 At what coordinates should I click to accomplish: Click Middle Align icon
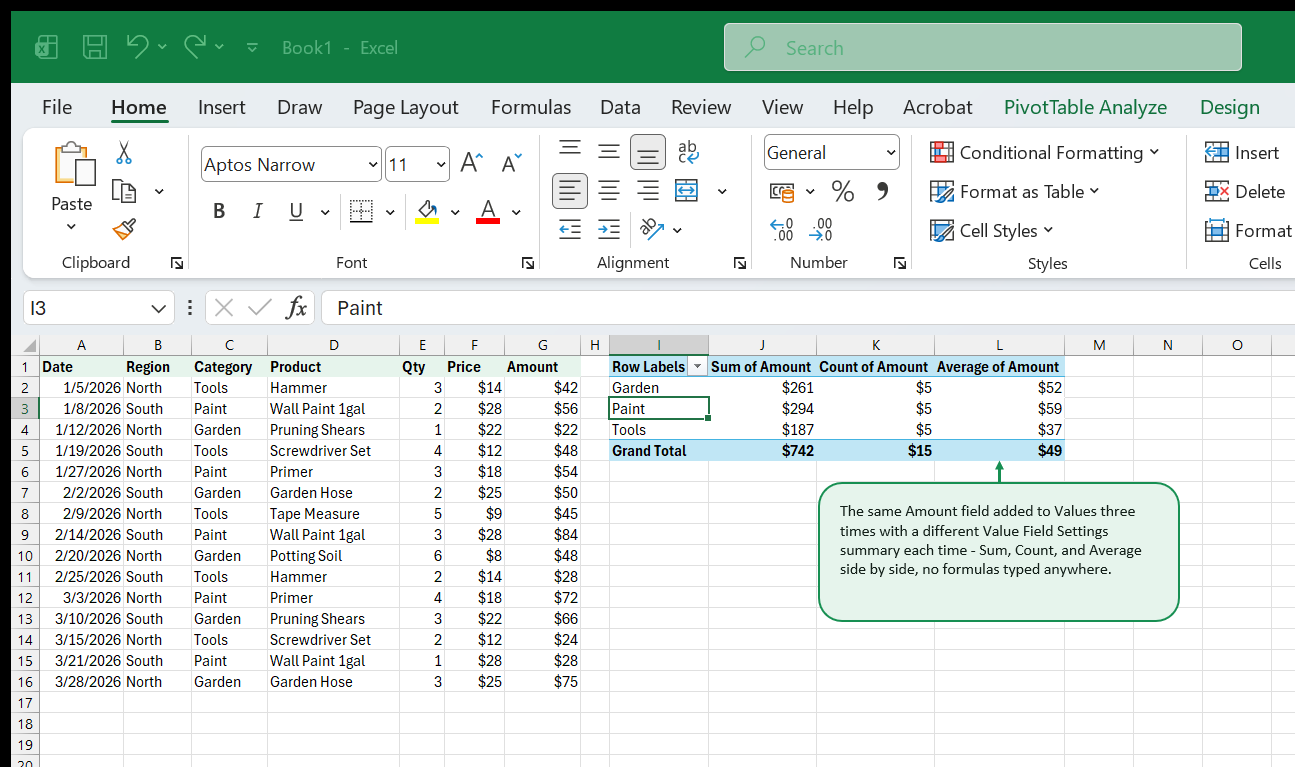point(609,151)
